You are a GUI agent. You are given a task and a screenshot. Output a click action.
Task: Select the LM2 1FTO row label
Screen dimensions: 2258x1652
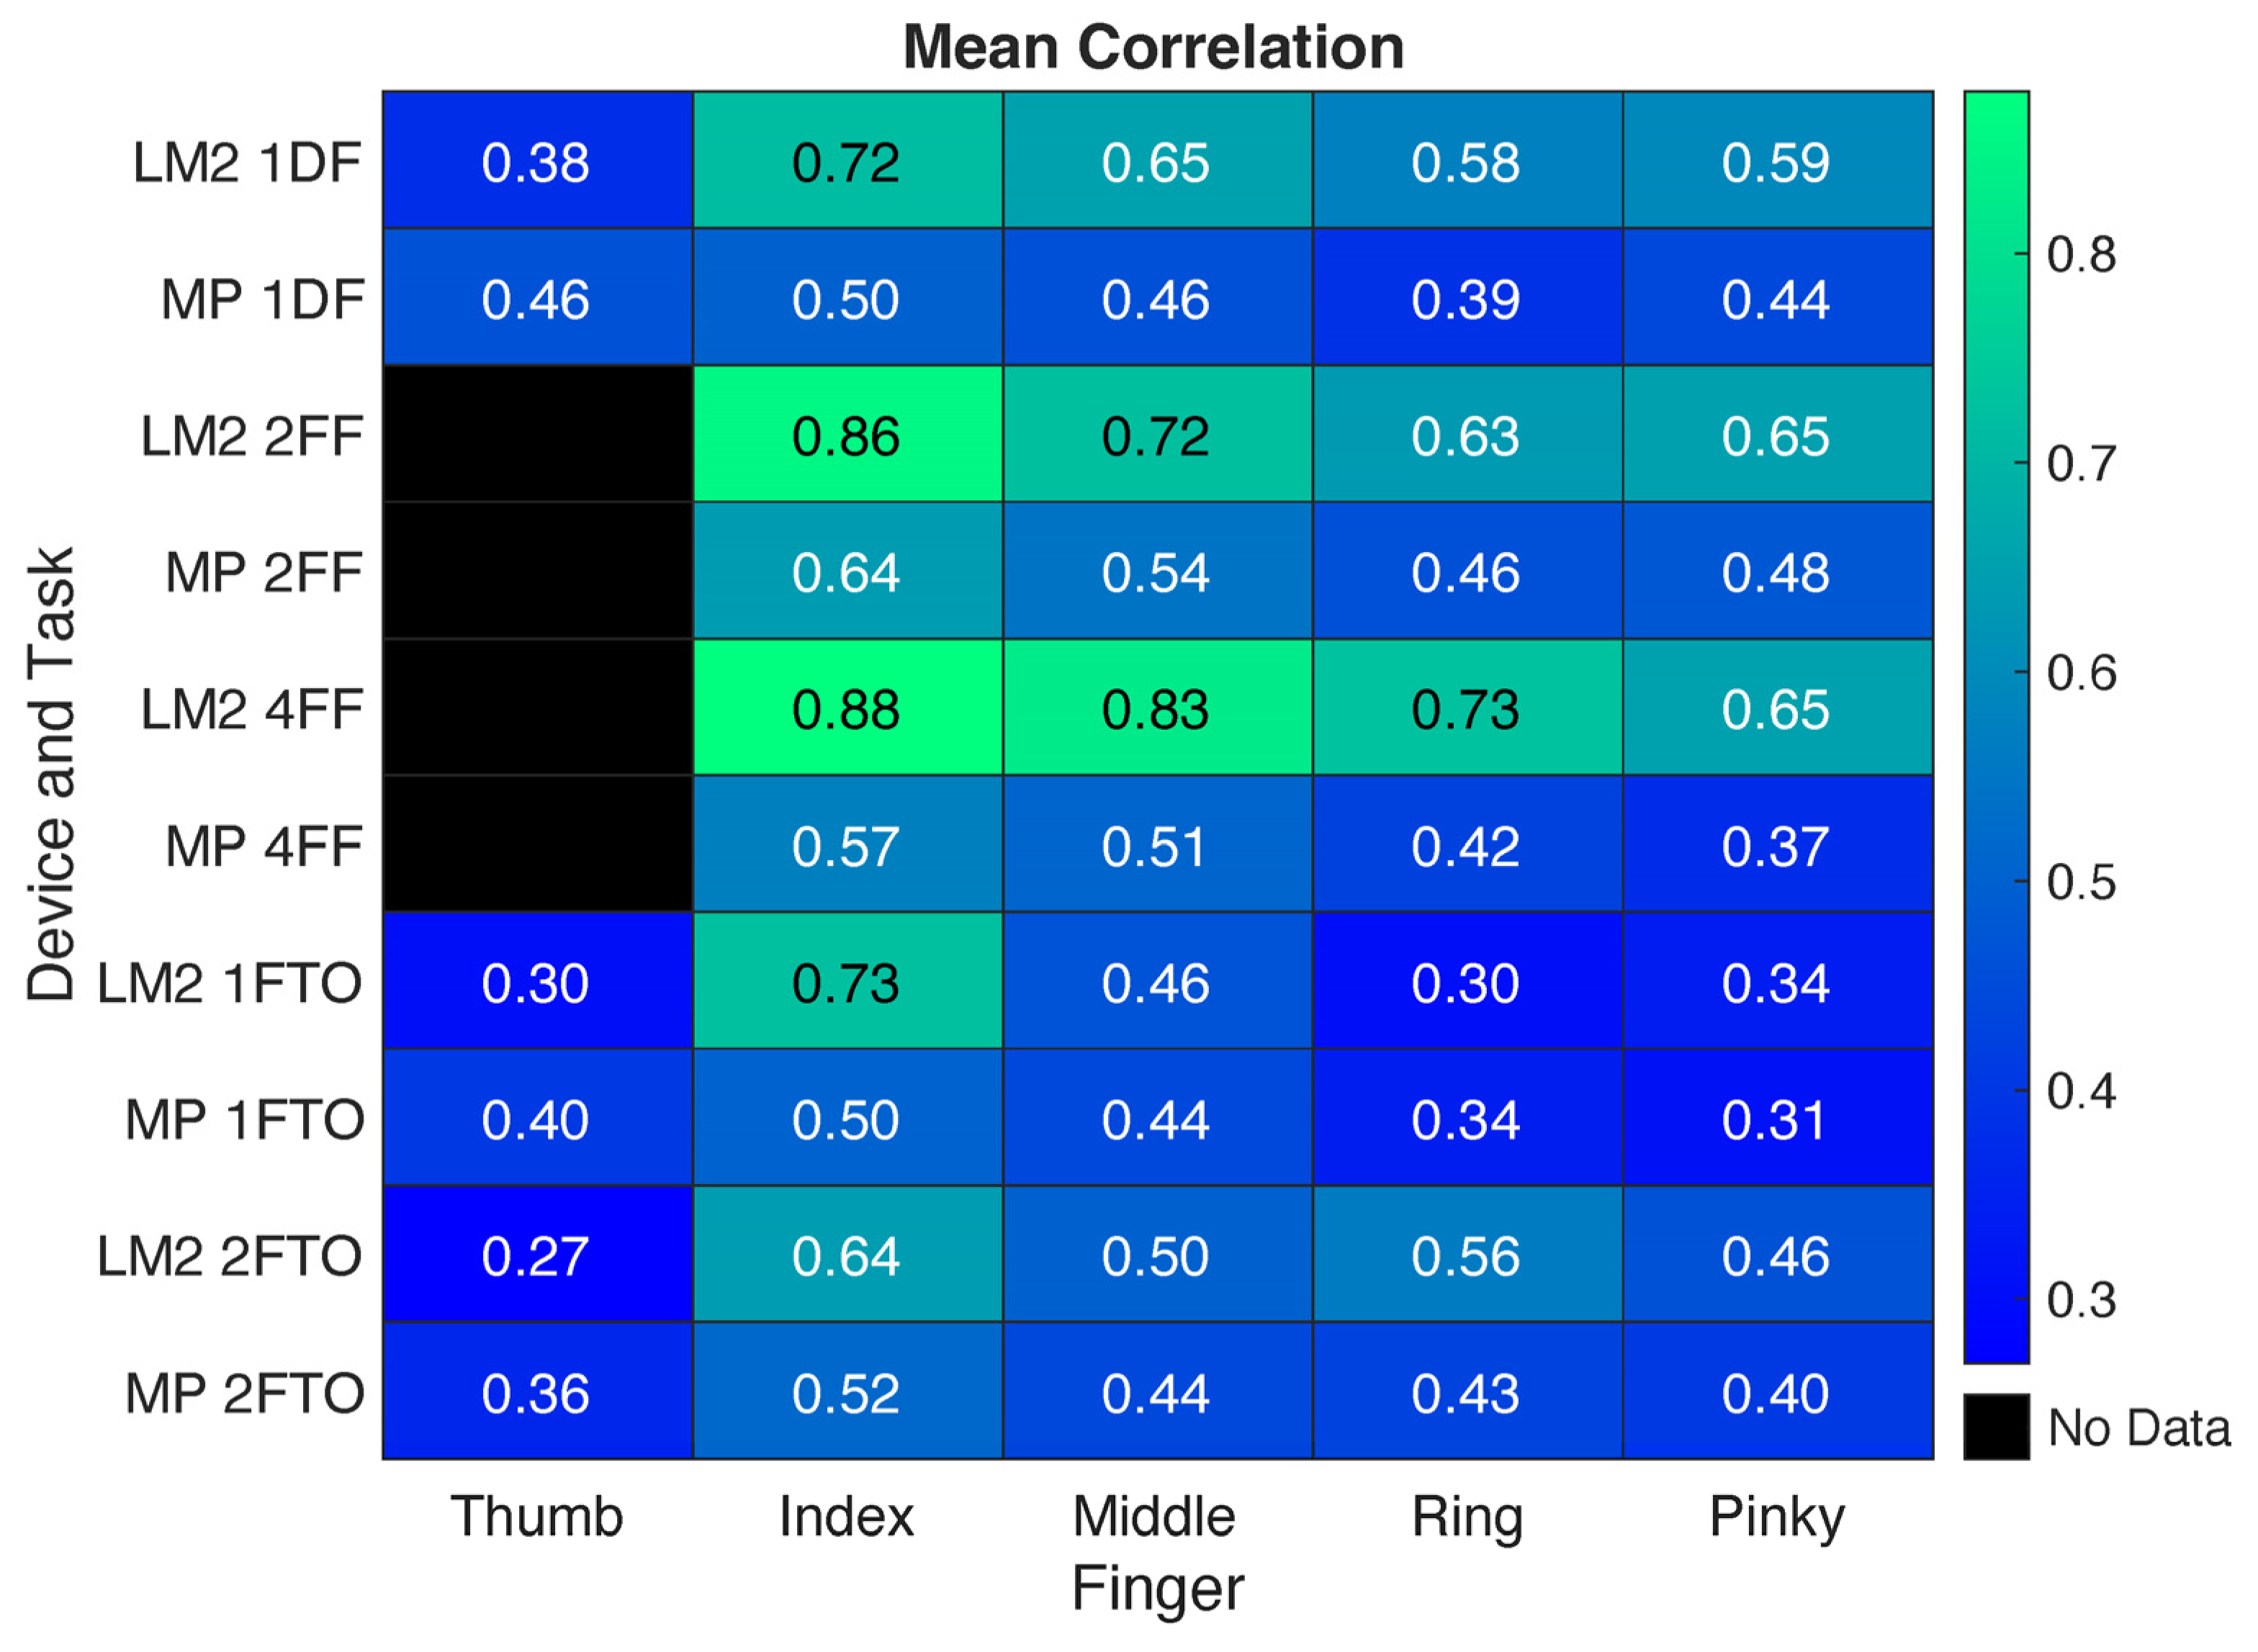point(229,983)
